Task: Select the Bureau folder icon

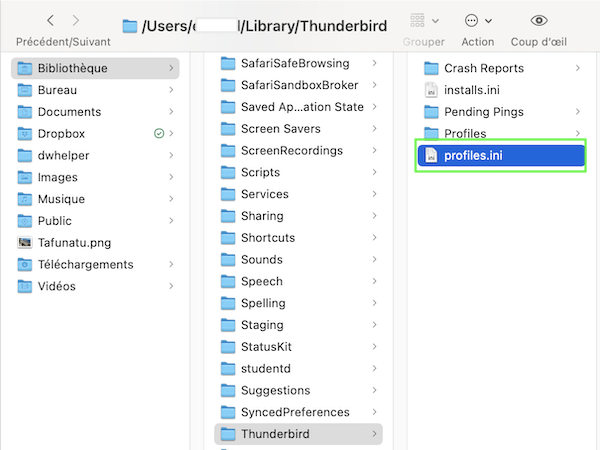Action: [x=25, y=90]
